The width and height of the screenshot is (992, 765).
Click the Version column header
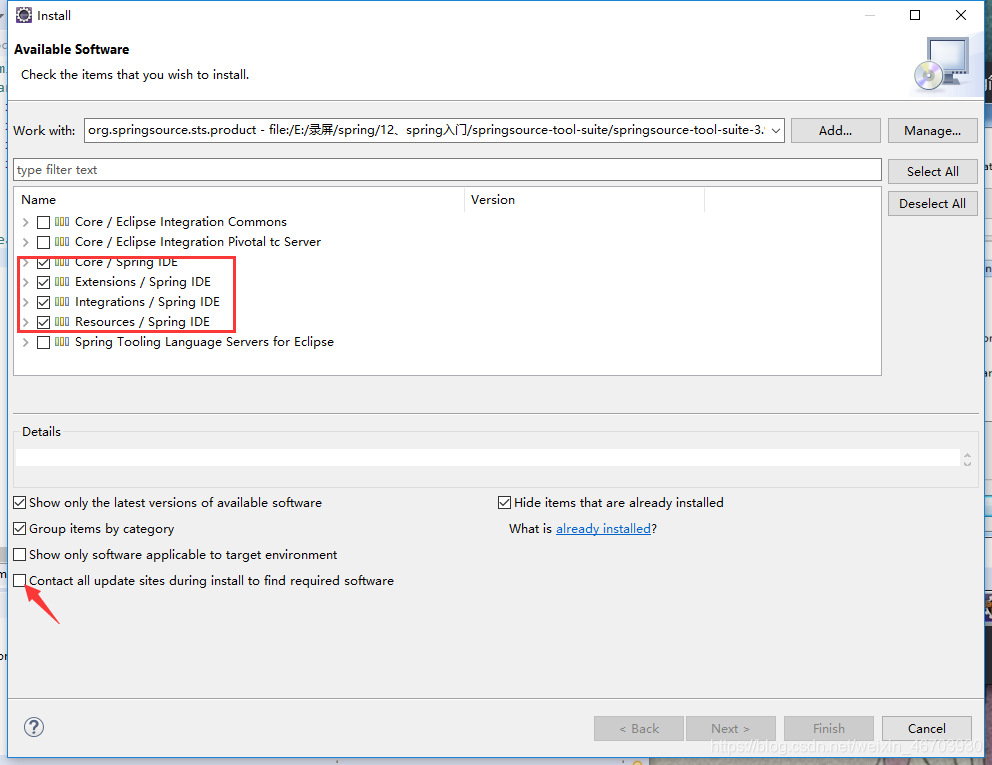(585, 199)
